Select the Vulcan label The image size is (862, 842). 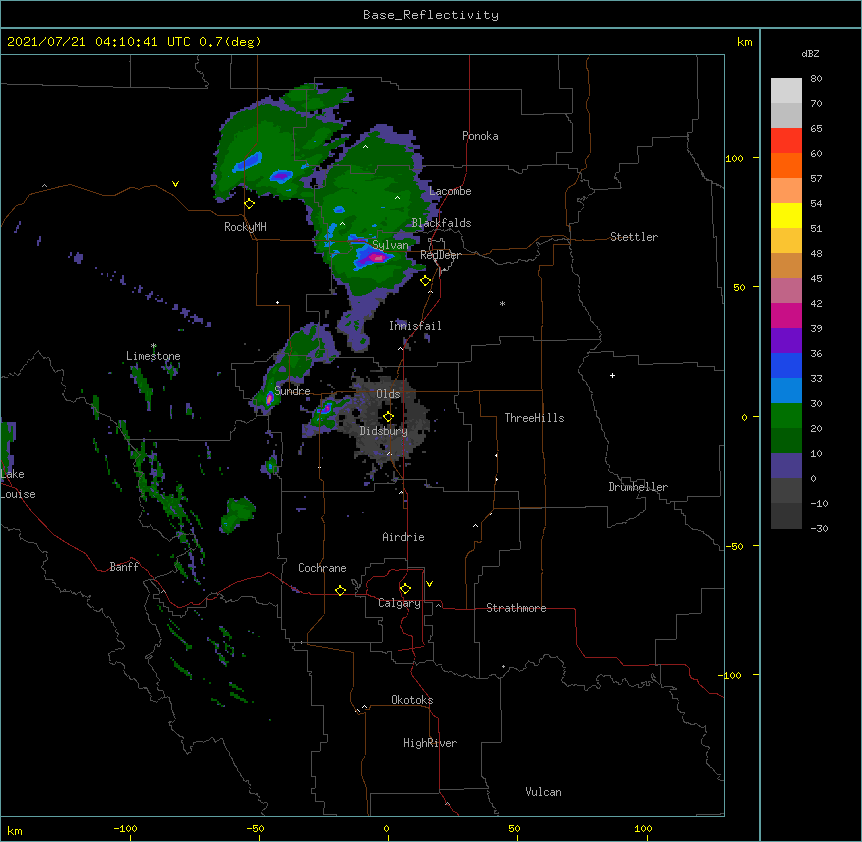pyautogui.click(x=543, y=792)
